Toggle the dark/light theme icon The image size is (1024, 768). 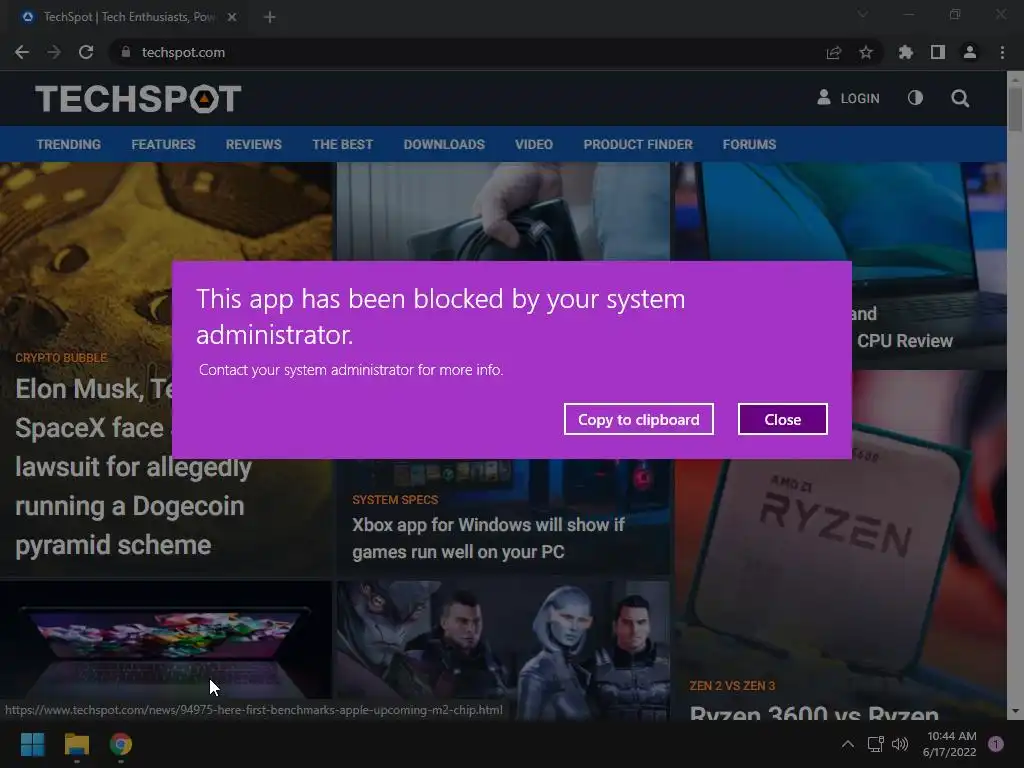[915, 98]
